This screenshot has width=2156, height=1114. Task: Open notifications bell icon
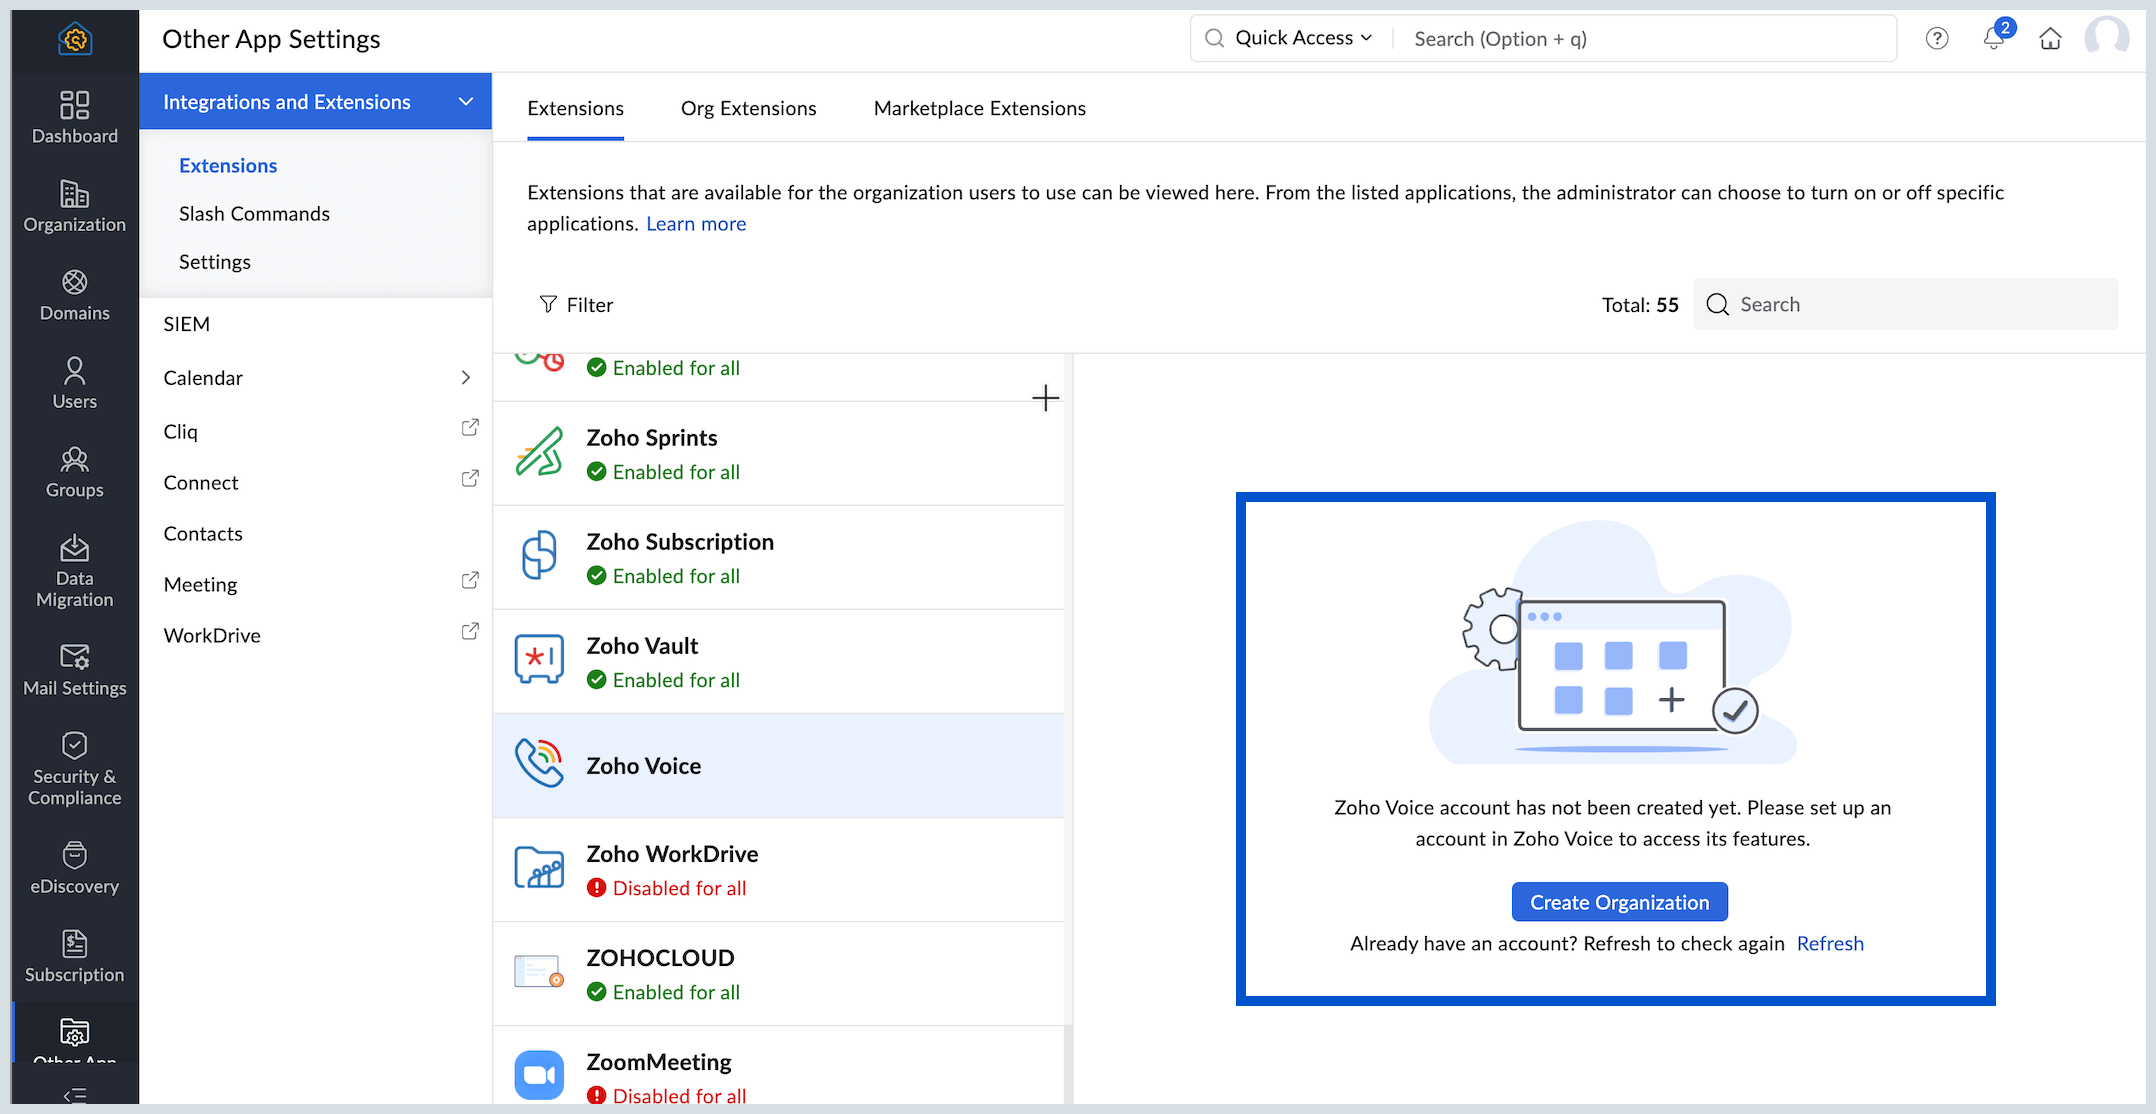(x=1993, y=38)
